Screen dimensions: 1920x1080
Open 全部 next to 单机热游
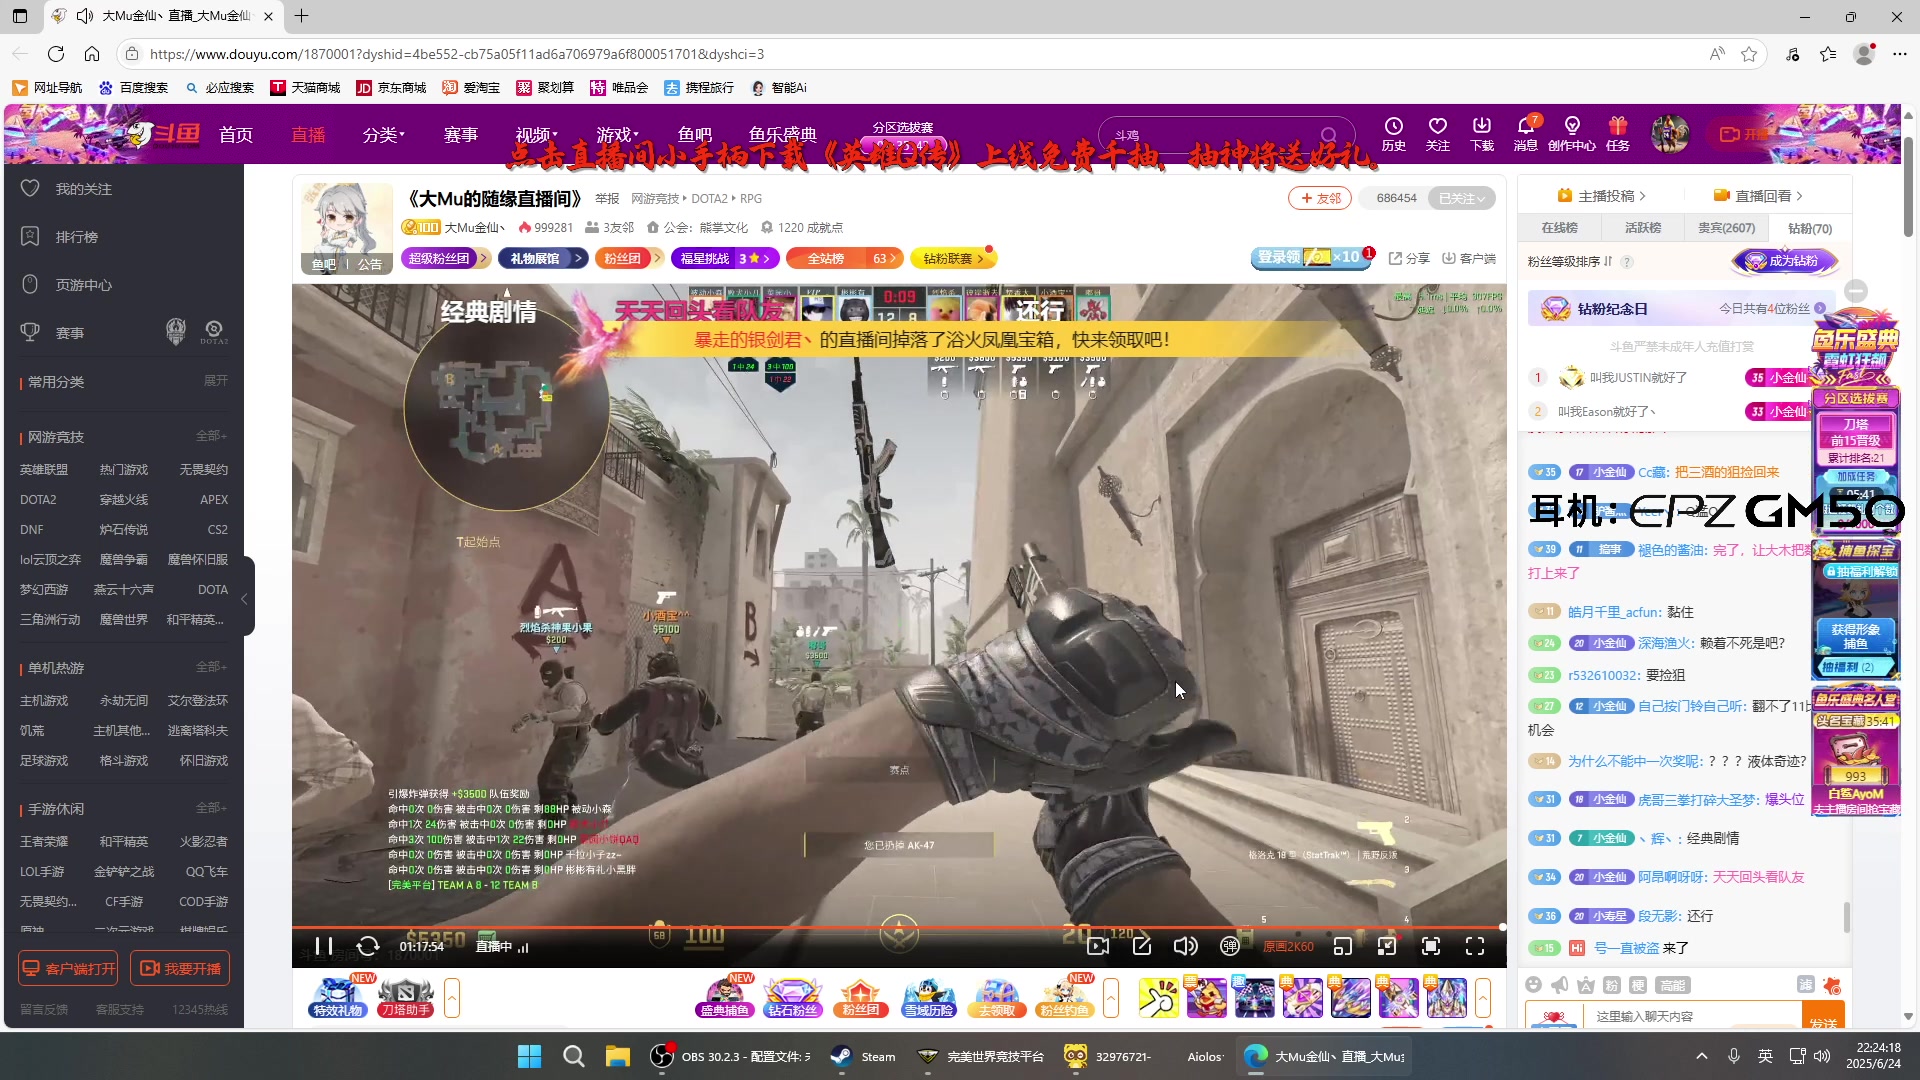click(x=211, y=667)
